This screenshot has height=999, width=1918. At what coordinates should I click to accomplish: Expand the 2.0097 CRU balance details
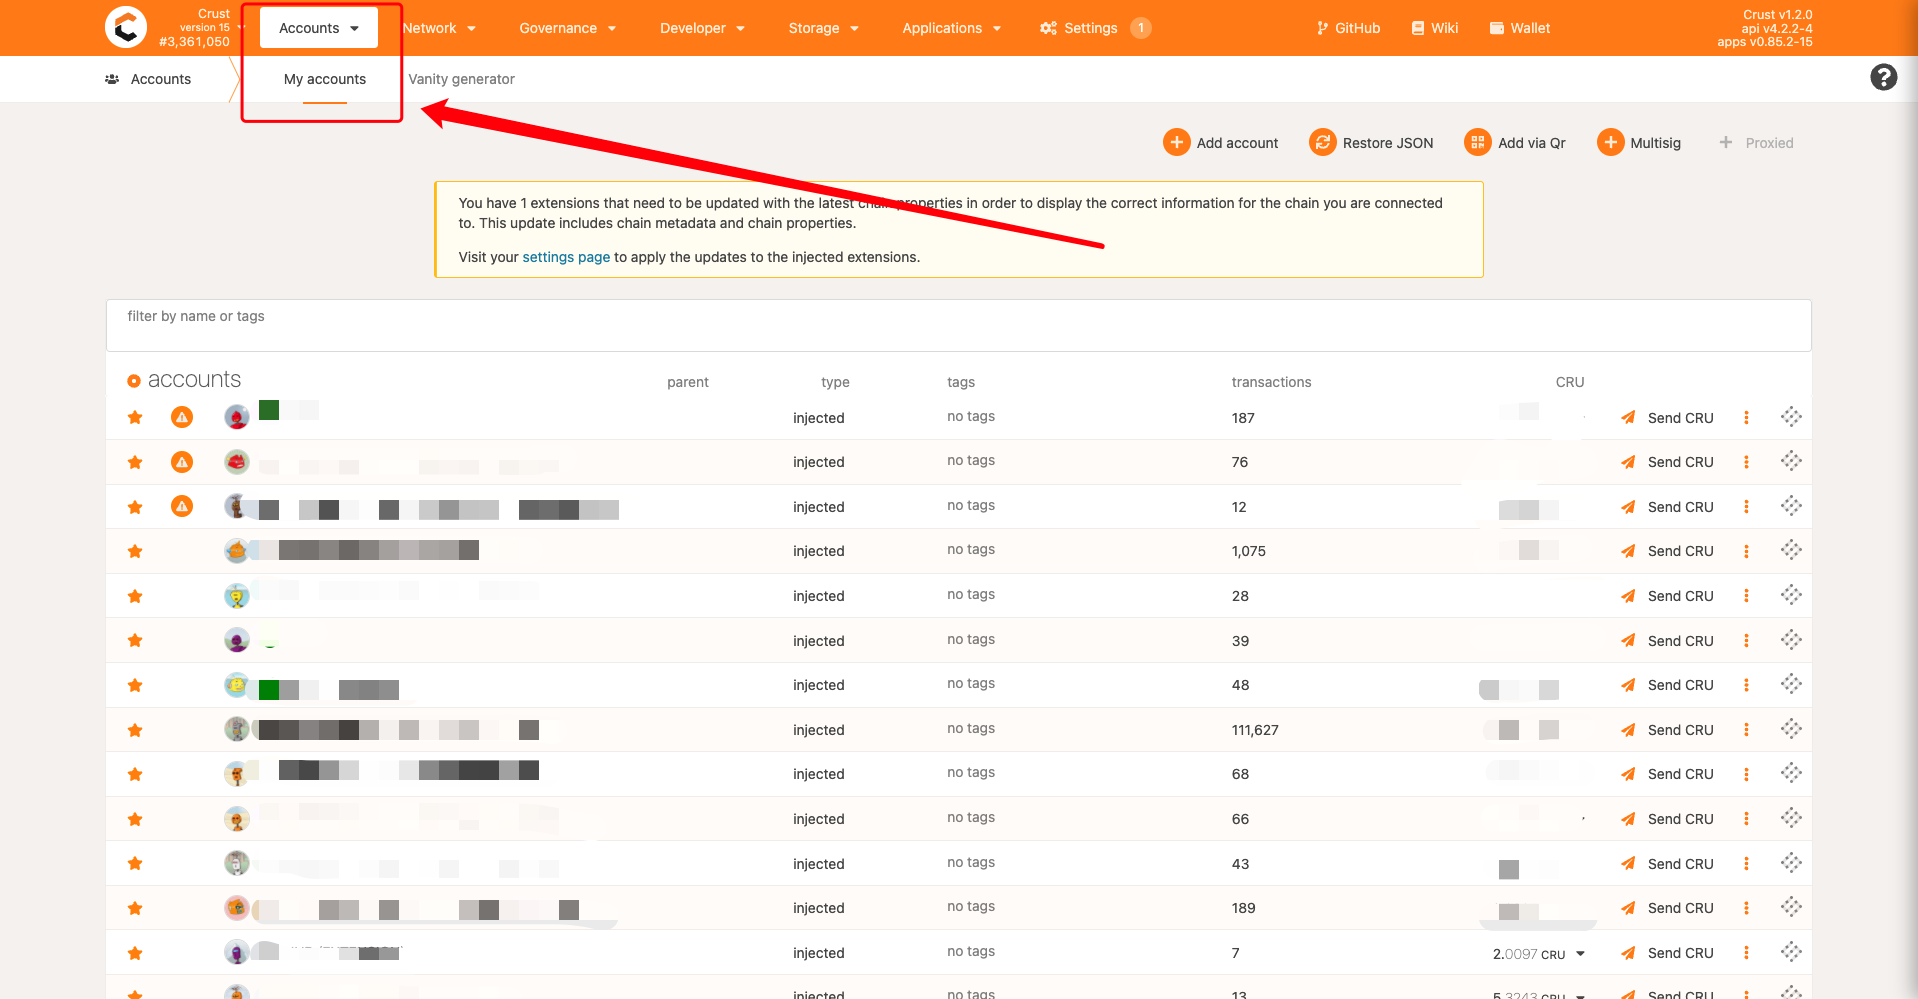[x=1580, y=954]
